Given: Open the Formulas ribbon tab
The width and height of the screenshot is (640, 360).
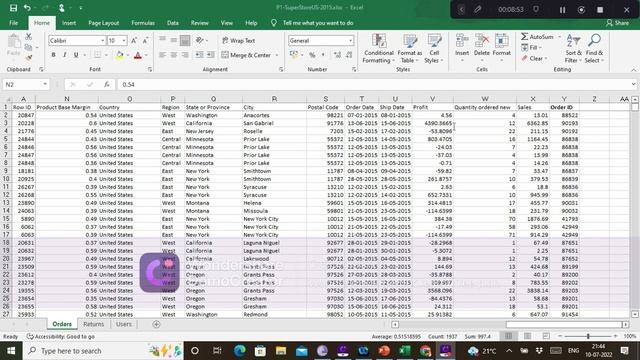Looking at the screenshot, I should tap(143, 23).
